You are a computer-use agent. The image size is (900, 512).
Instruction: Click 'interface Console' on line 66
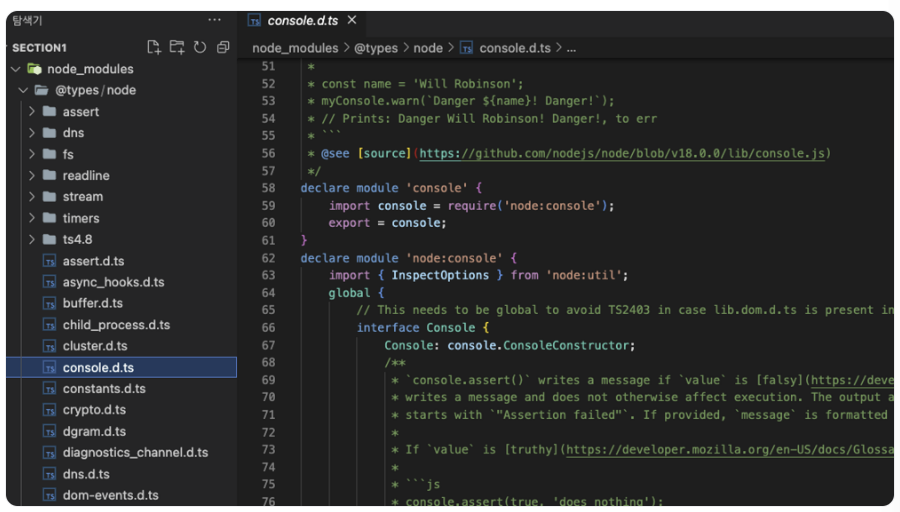click(416, 327)
